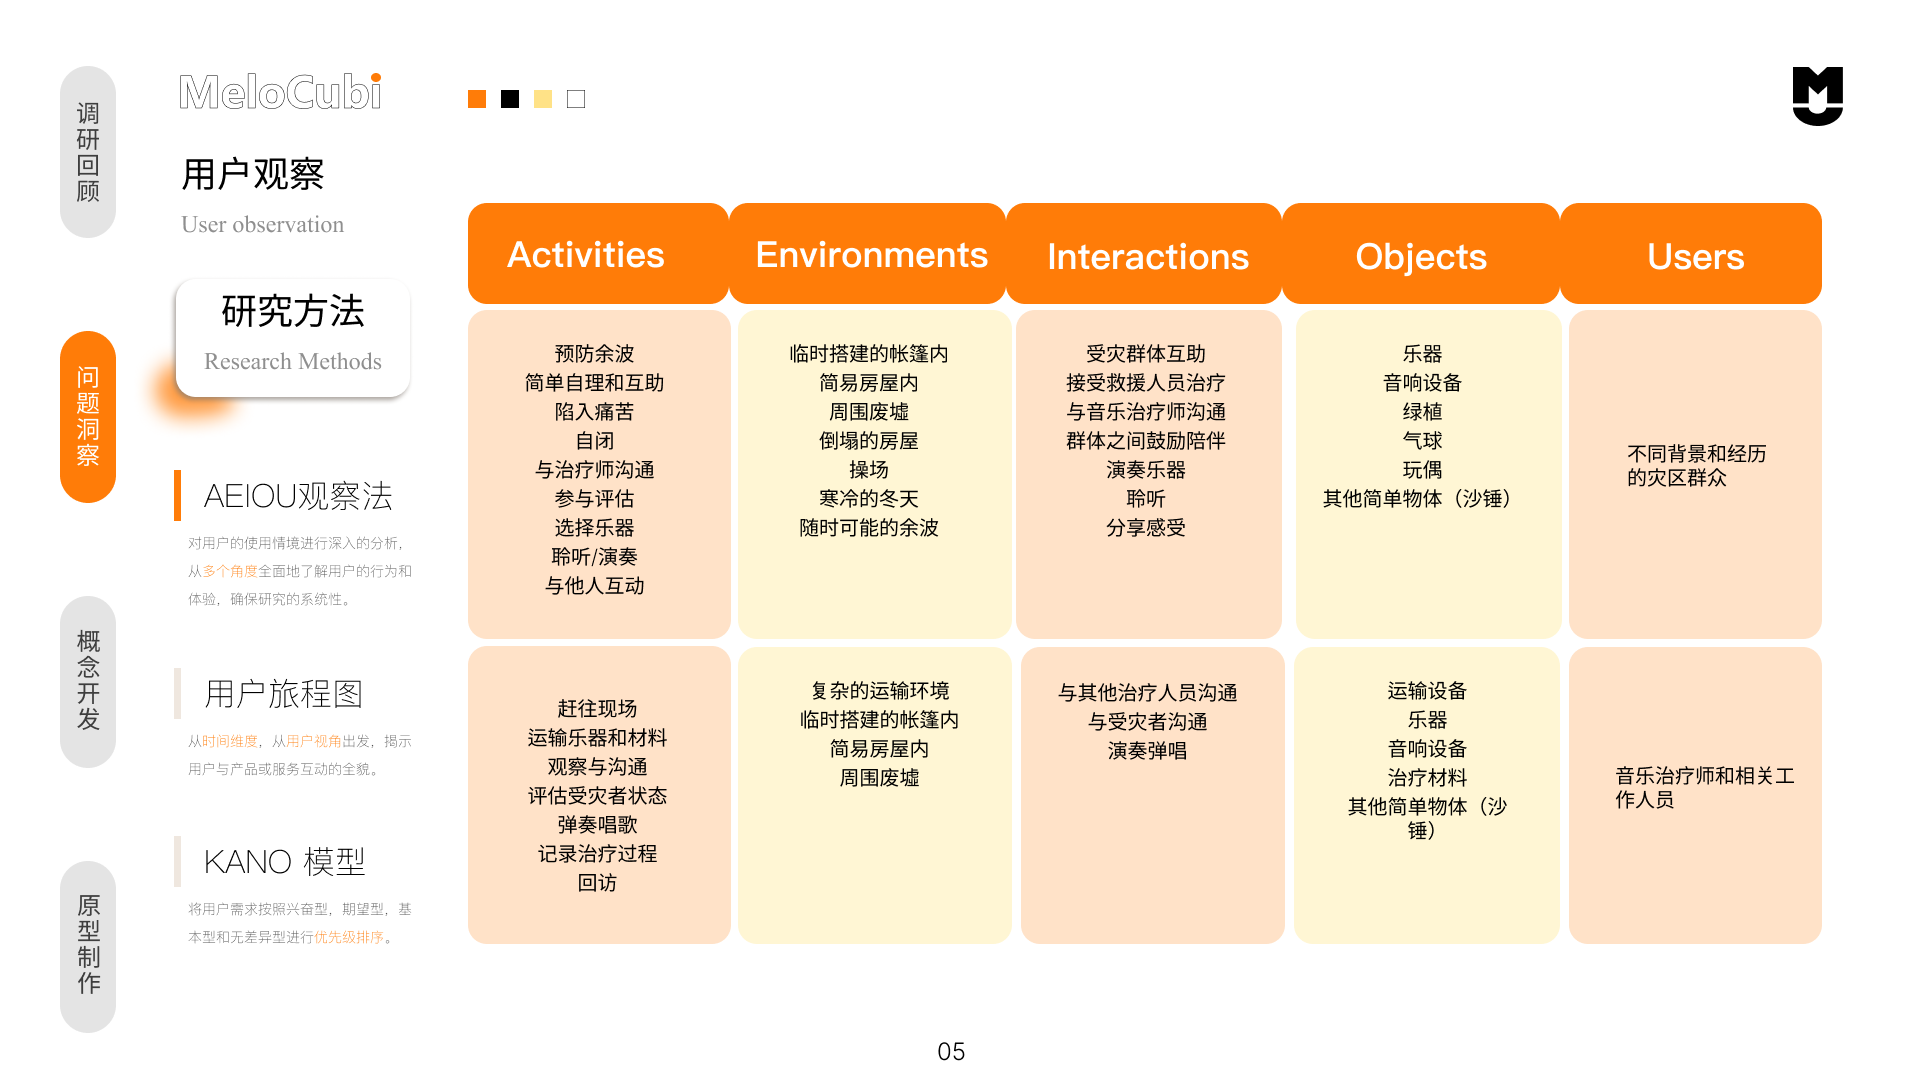Select the white outlined color square
The height and width of the screenshot is (1080, 1920).
[x=575, y=98]
